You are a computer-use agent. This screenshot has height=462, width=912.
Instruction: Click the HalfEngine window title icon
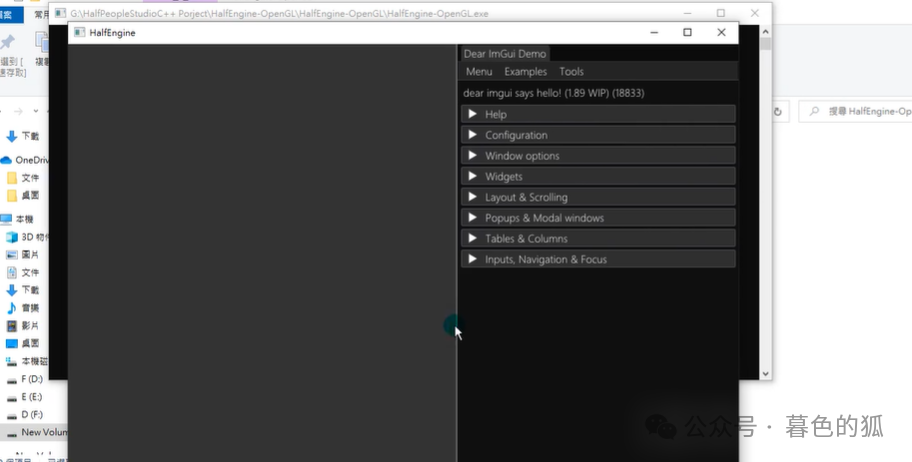click(x=80, y=33)
